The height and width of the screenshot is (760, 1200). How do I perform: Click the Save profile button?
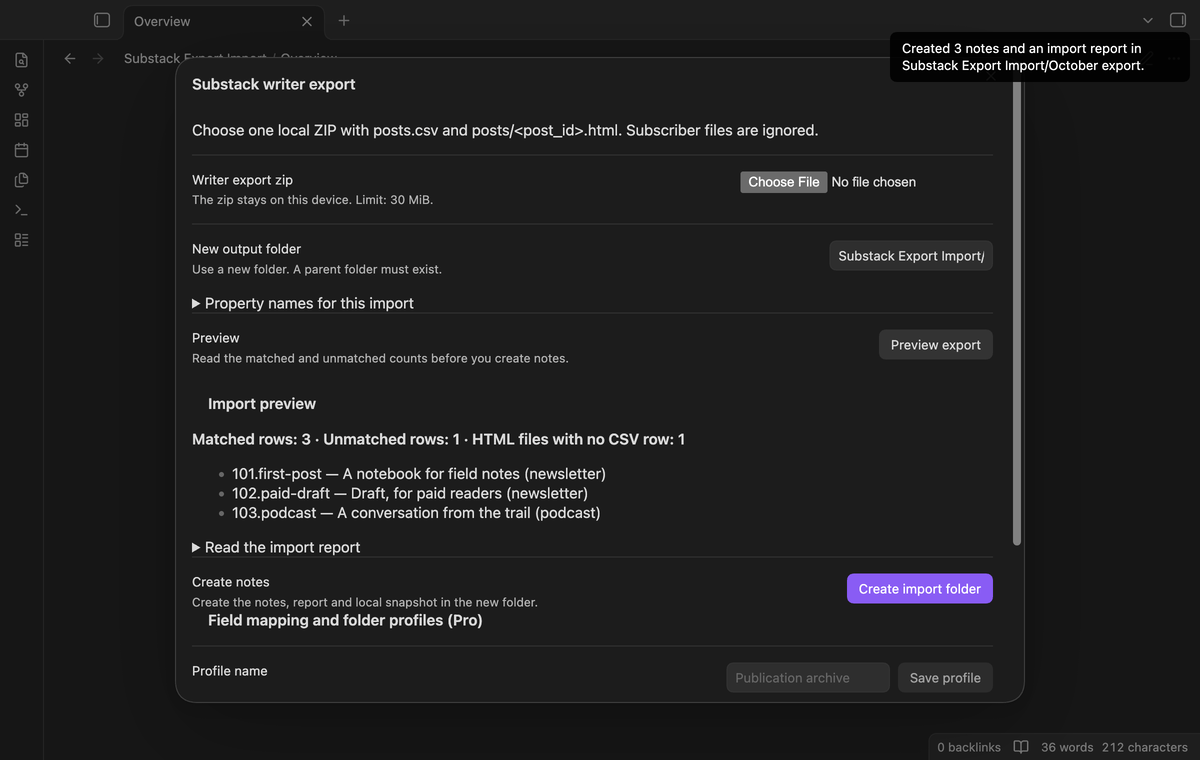point(945,678)
